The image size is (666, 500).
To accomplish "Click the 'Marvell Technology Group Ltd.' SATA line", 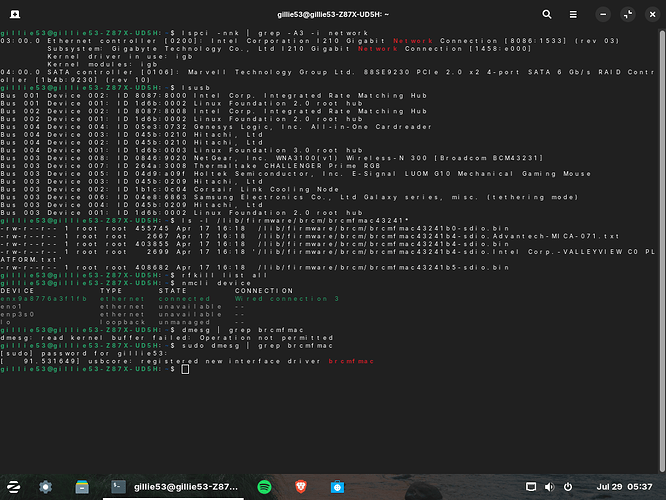I will (327, 76).
